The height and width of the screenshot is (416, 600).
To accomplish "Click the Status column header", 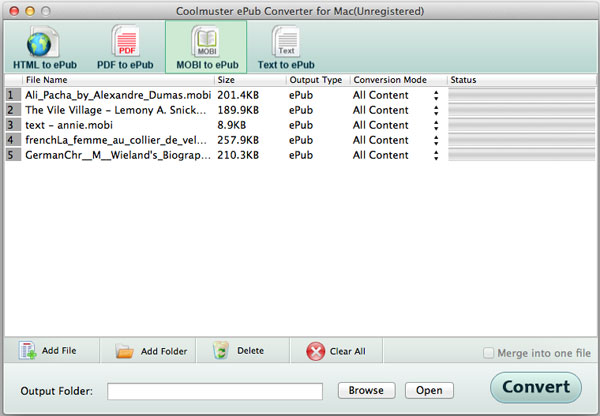I will coord(522,80).
